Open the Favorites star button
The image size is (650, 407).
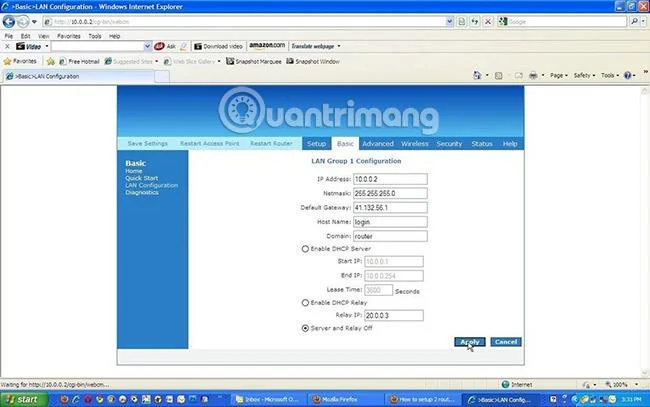tap(20, 61)
